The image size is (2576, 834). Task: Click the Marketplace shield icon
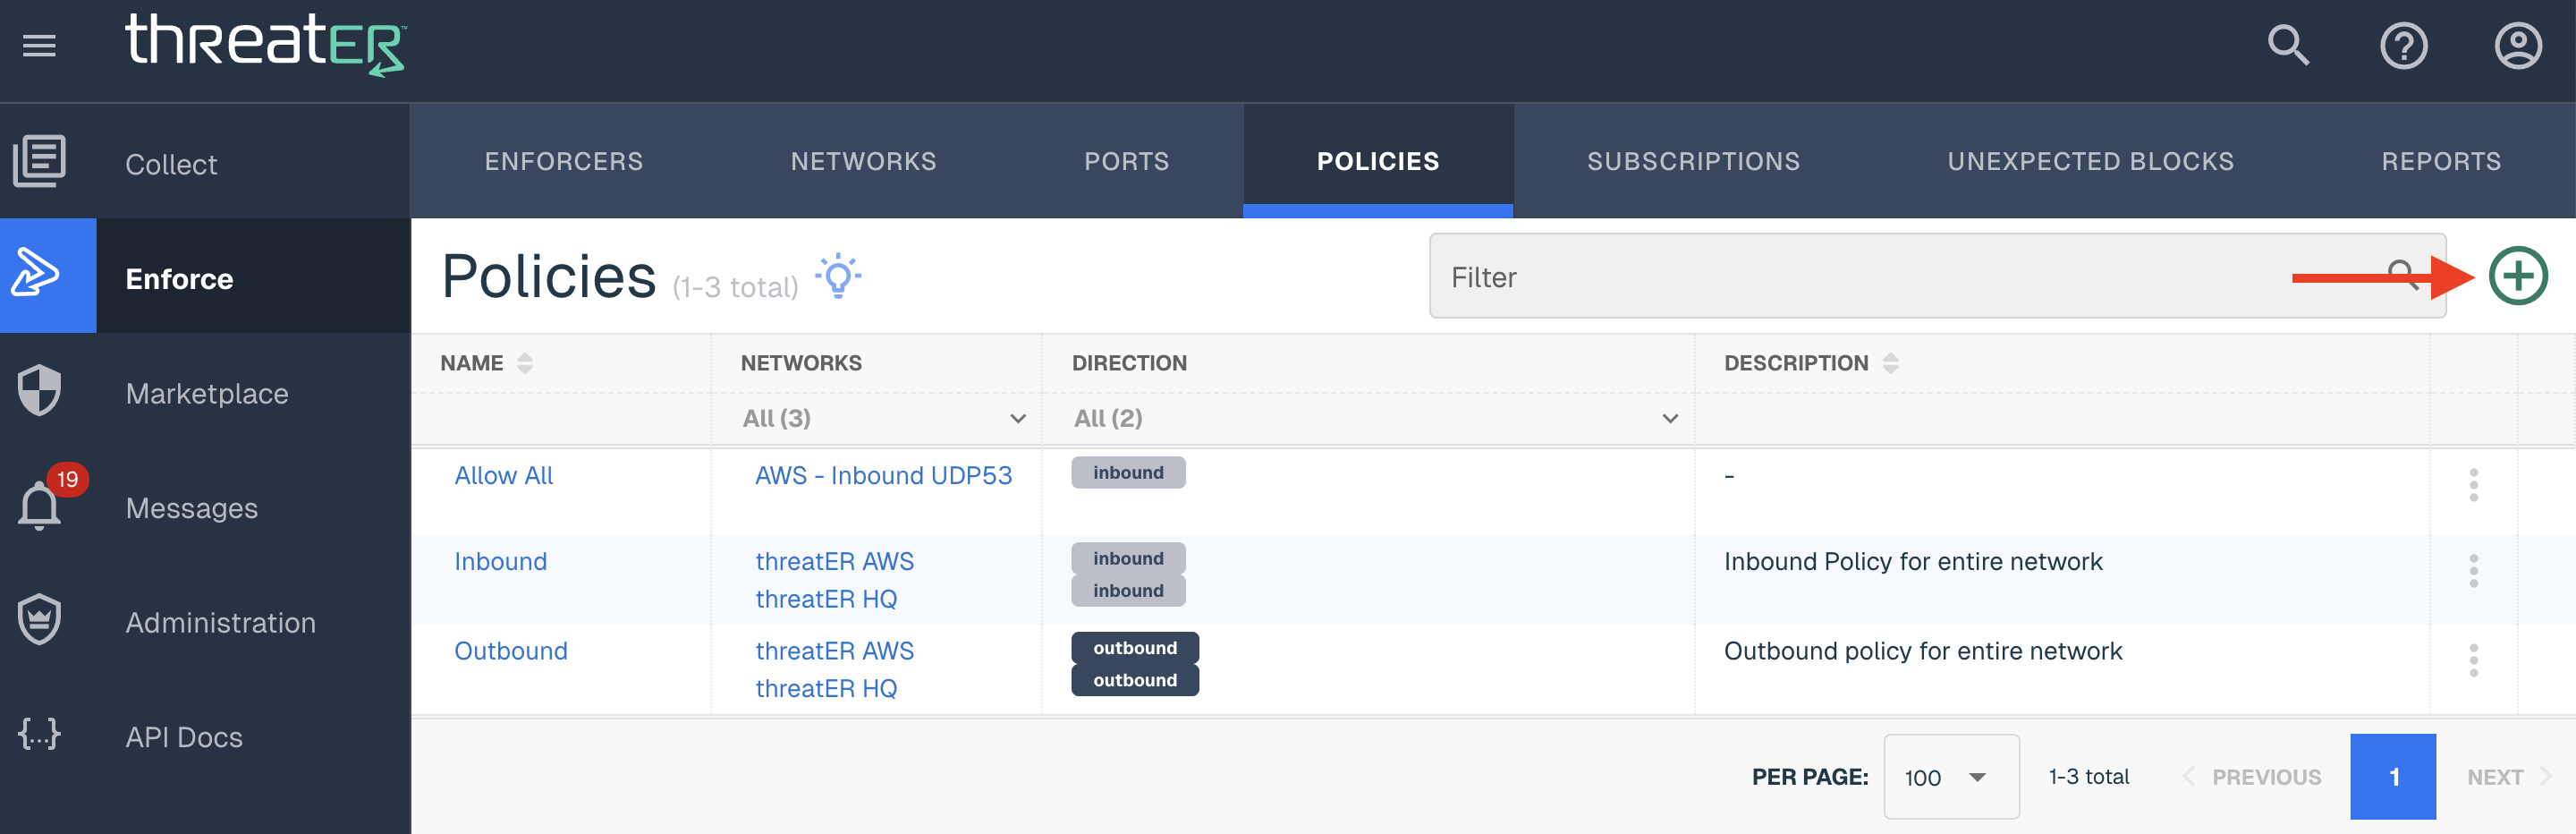[39, 390]
